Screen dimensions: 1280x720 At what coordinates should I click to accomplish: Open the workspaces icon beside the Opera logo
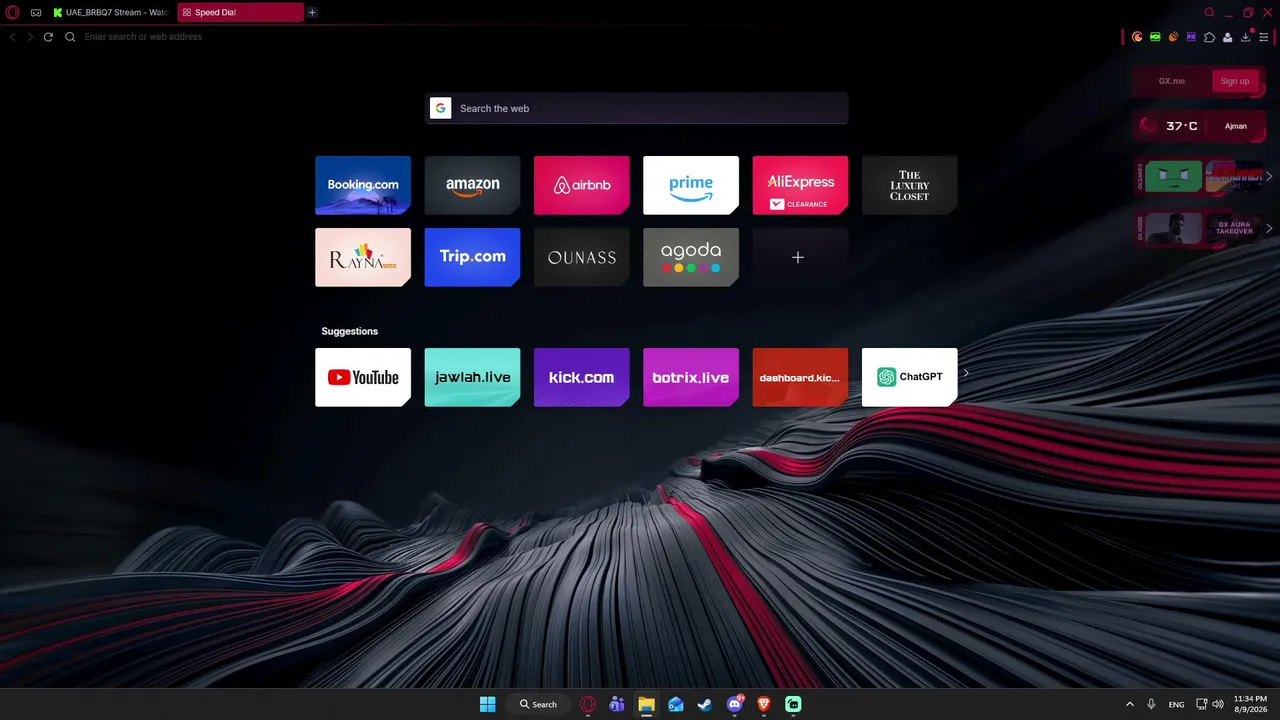(36, 13)
